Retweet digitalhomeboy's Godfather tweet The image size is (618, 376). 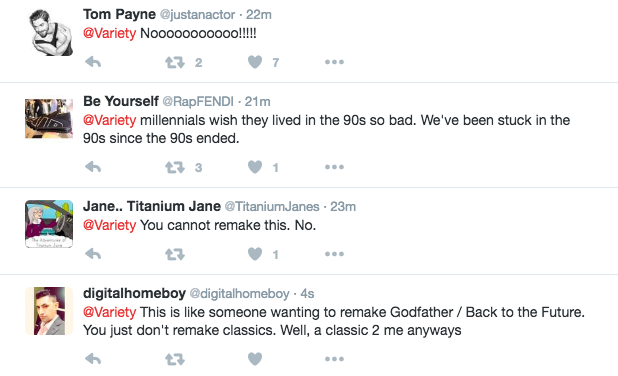[175, 359]
